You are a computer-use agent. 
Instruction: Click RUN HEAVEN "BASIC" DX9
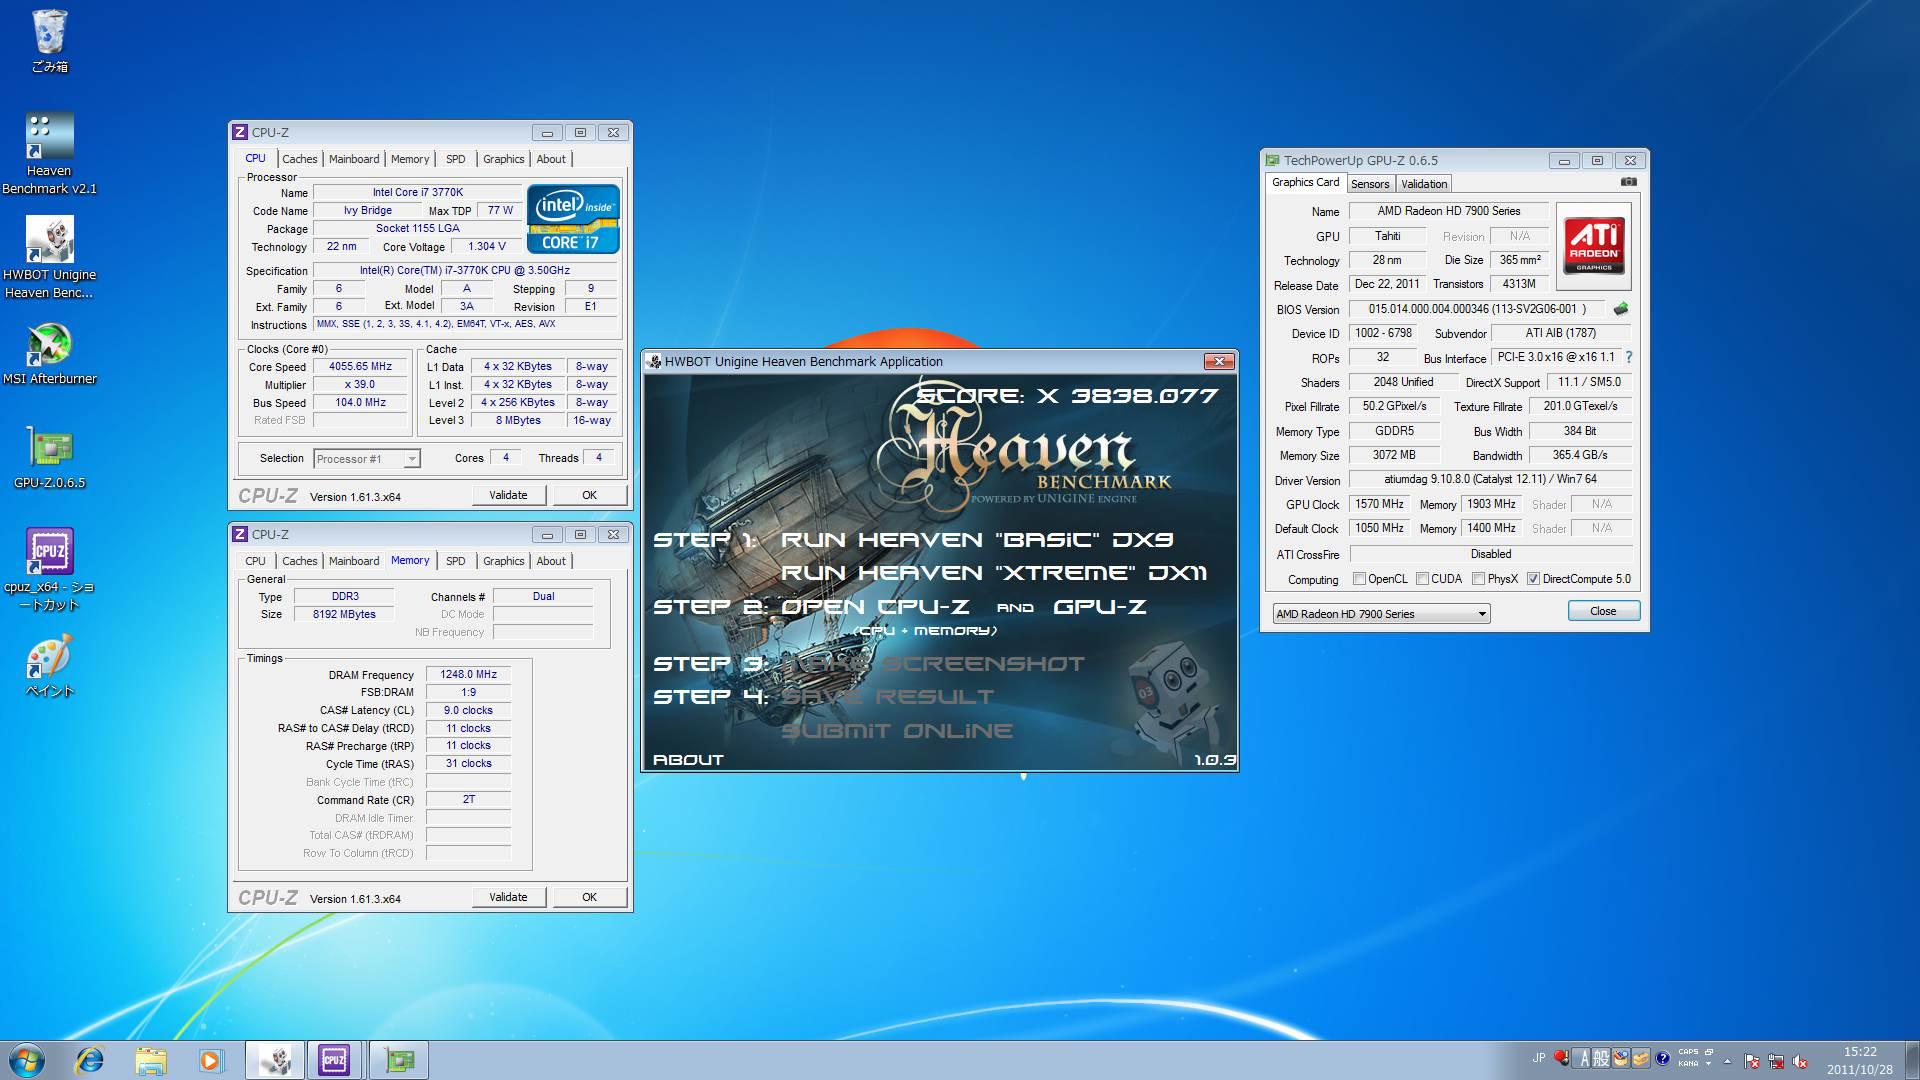coord(976,540)
